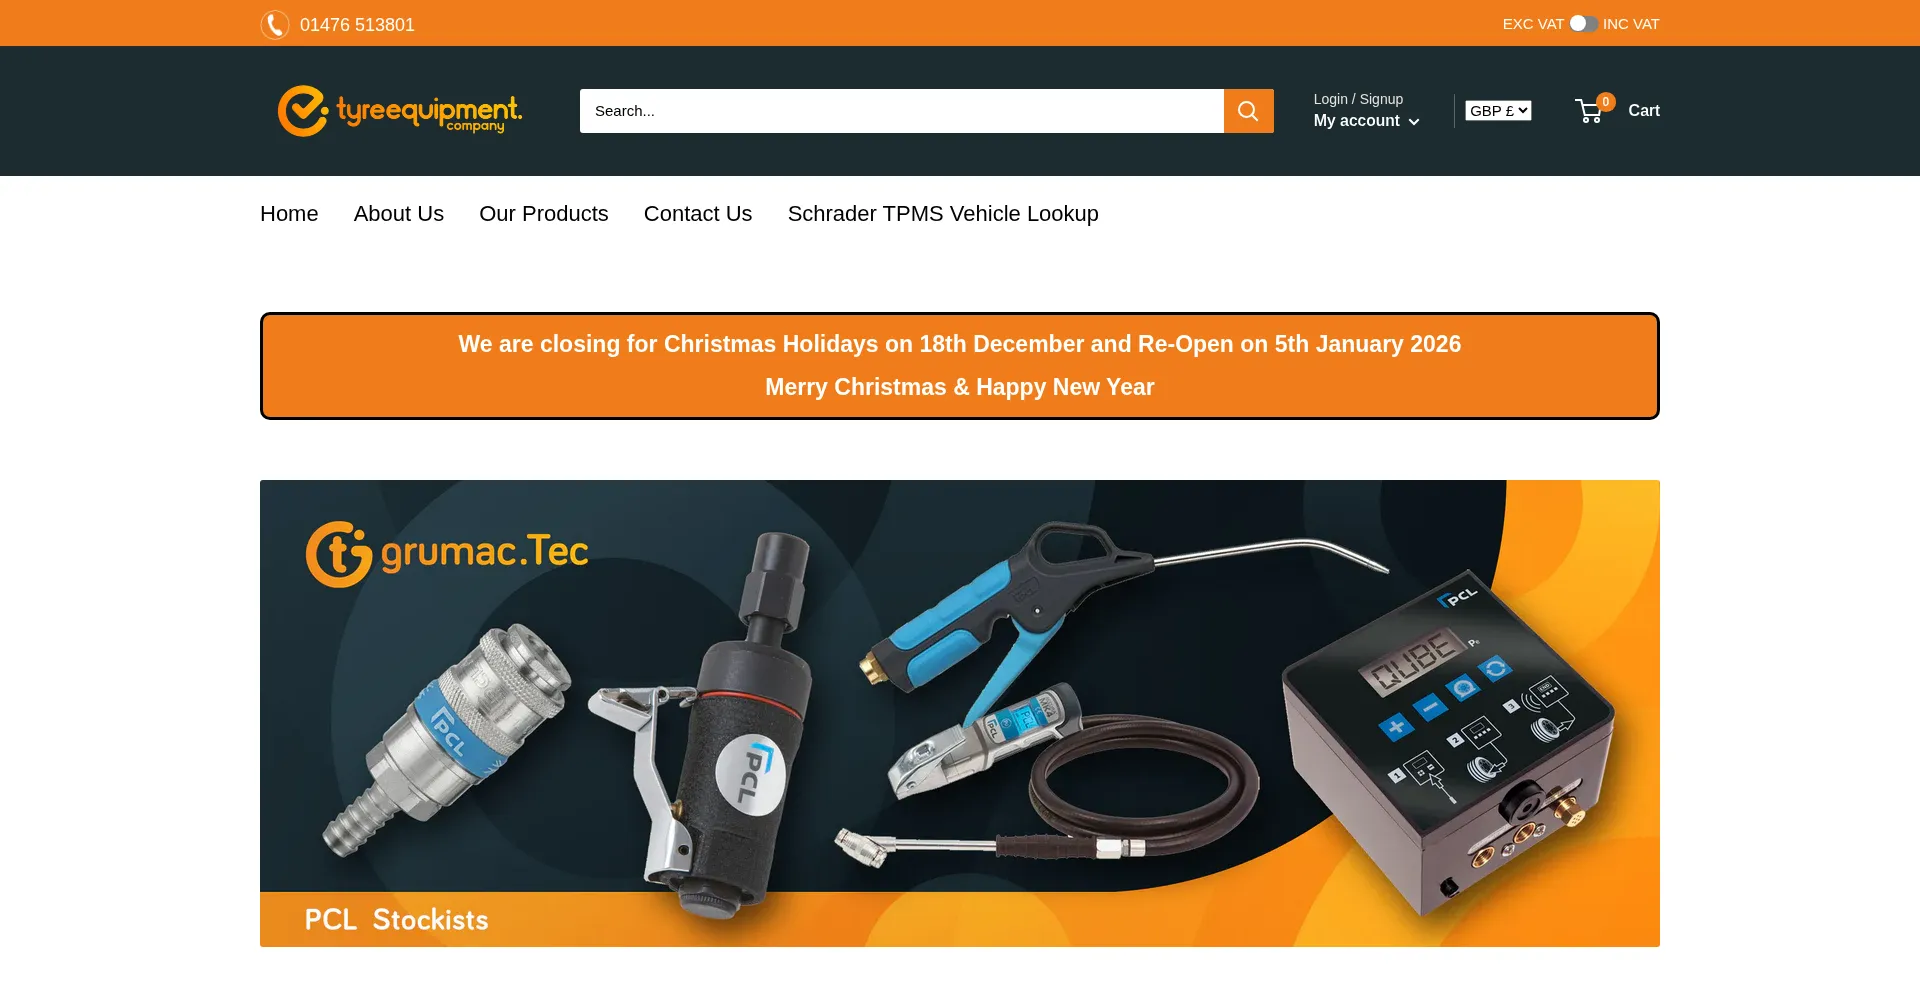Select the EXC VAT label
1920x993 pixels.
coord(1533,24)
